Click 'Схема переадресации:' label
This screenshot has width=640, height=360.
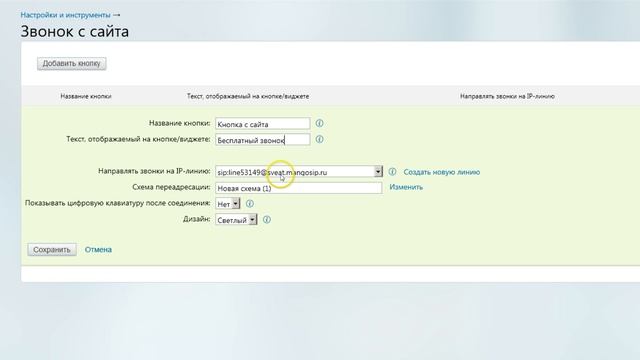(x=171, y=187)
